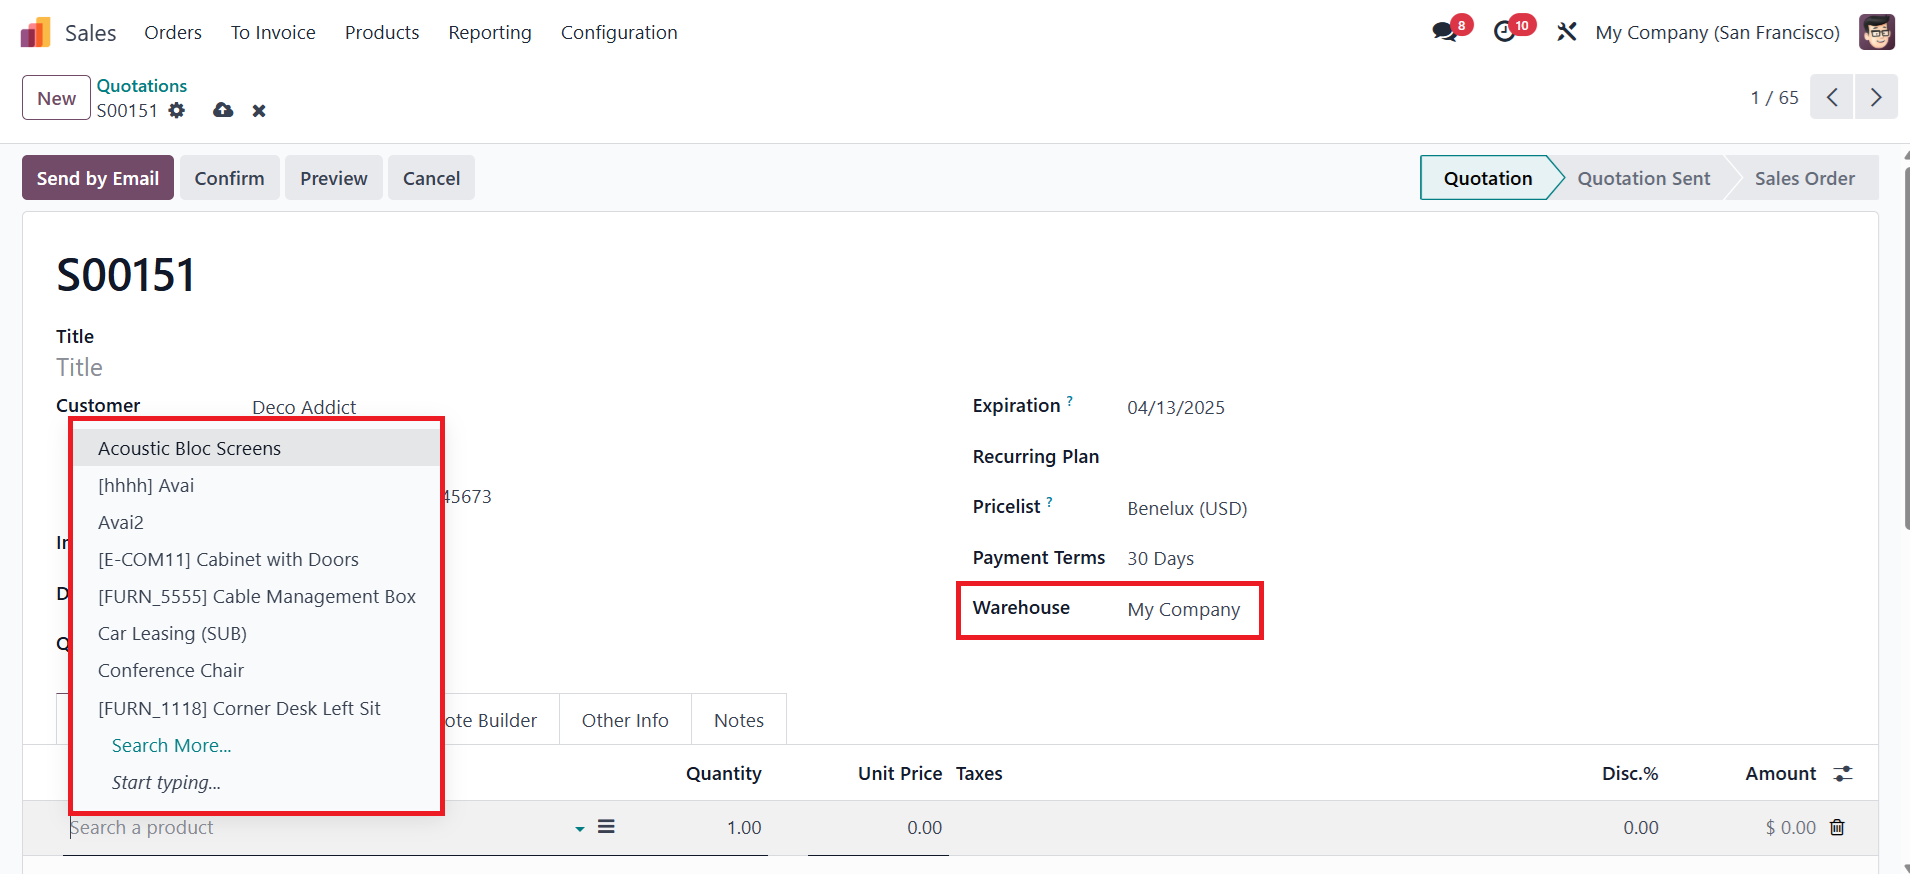Go to the next record arrow
The width and height of the screenshot is (1919, 874).
point(1875,97)
